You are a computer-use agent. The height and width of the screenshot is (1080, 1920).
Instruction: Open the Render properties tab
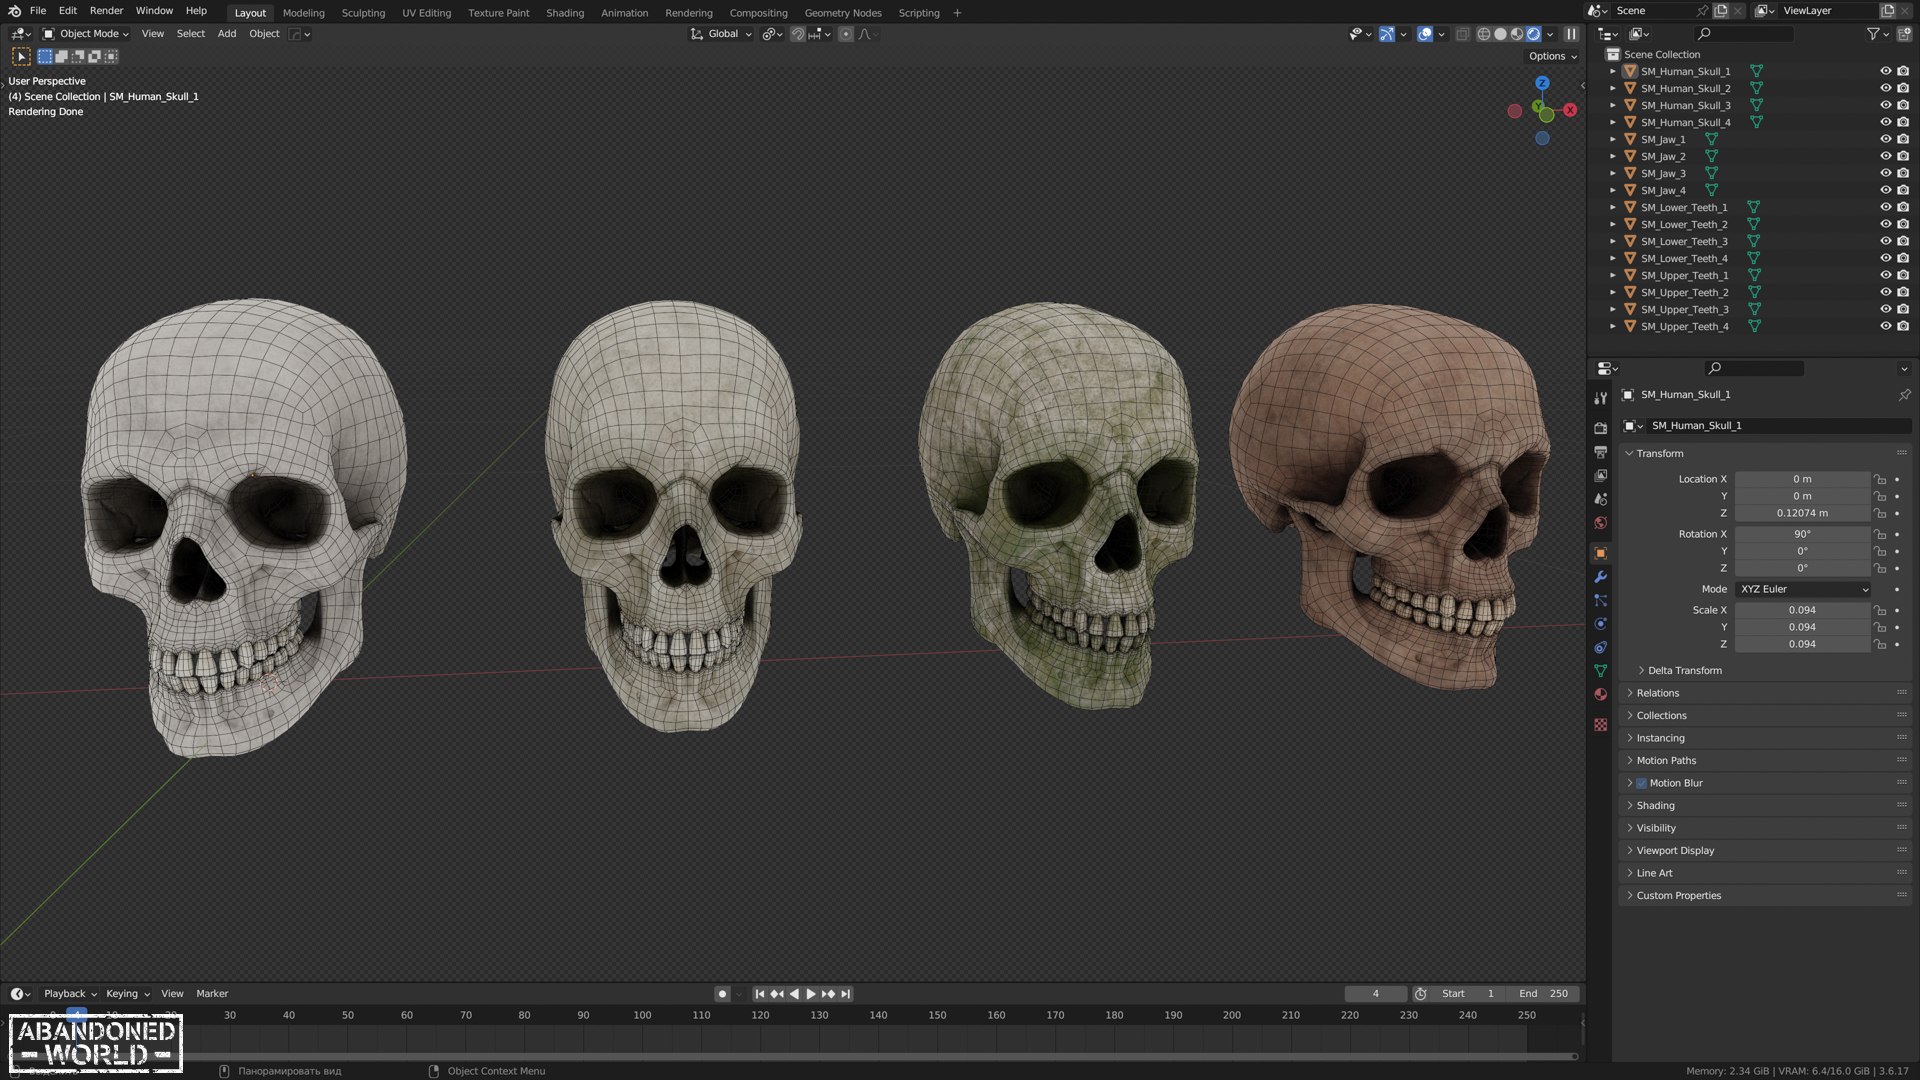(x=1600, y=428)
